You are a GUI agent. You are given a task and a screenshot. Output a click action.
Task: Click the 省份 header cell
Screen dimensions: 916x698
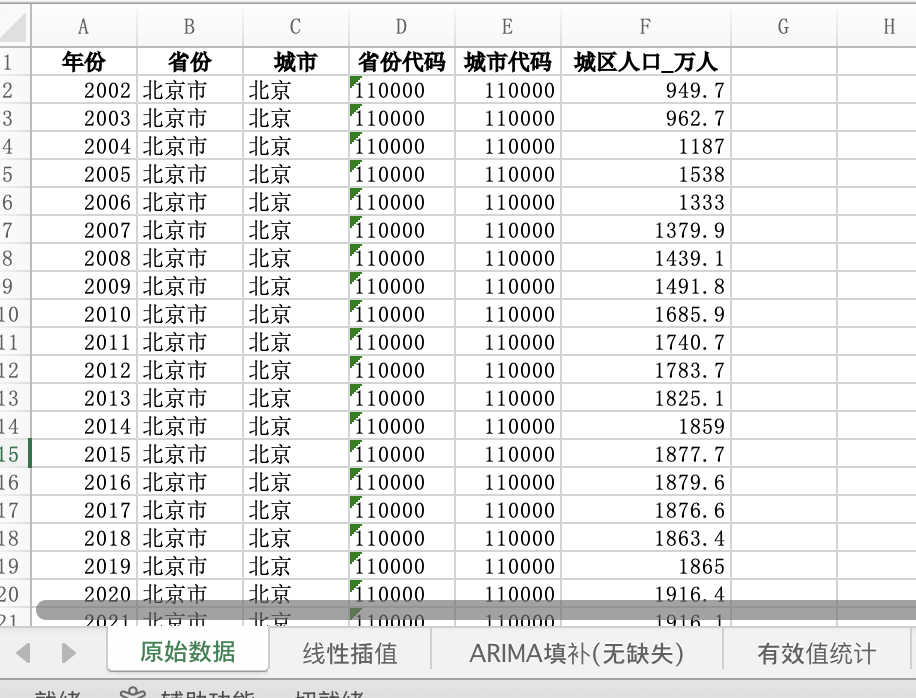tap(189, 61)
